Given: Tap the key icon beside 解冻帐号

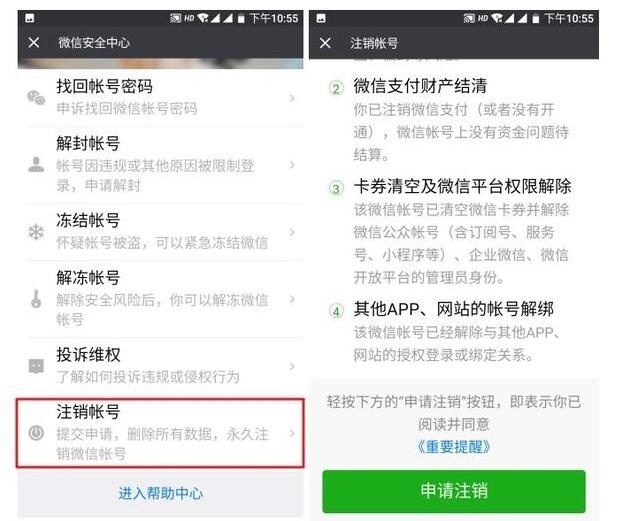Looking at the screenshot, I should click(36, 299).
